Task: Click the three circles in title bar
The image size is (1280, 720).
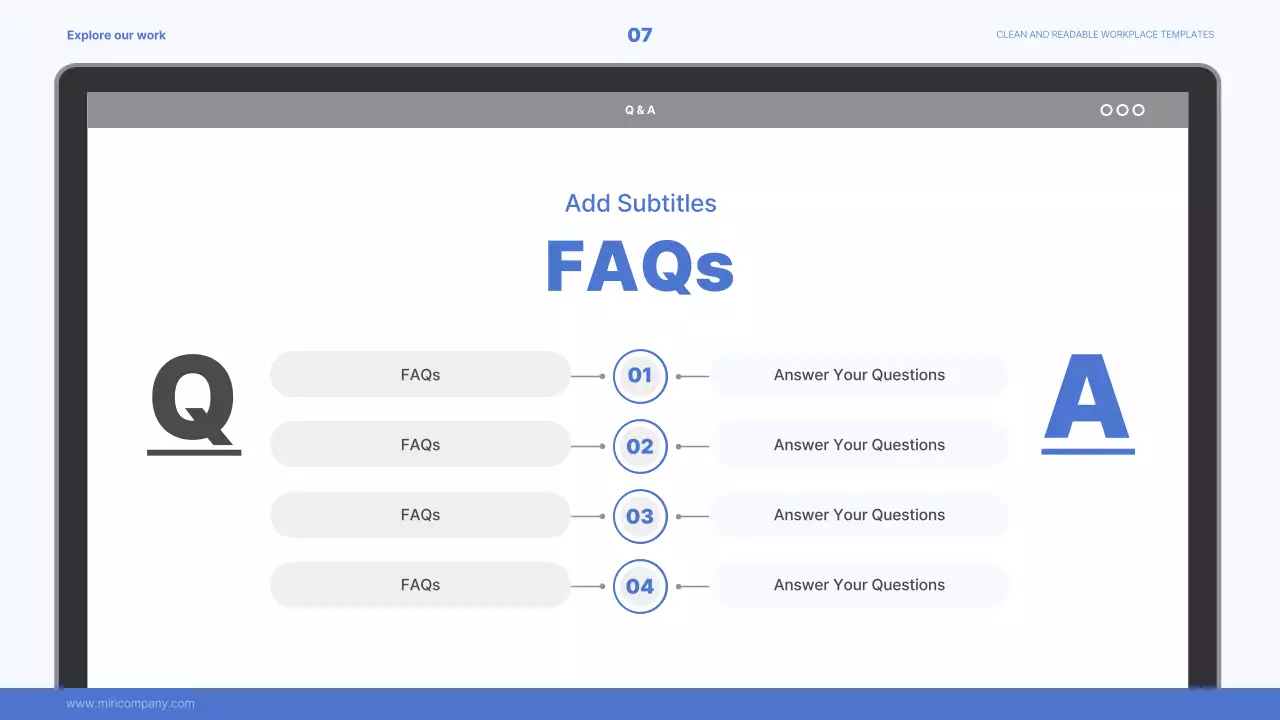Action: [1122, 110]
